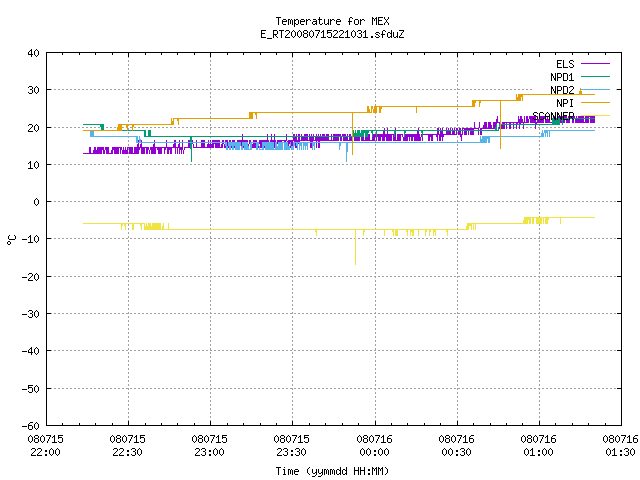This screenshot has width=640, height=480.
Task: Click the y-axis label -20
Action: click(31, 276)
